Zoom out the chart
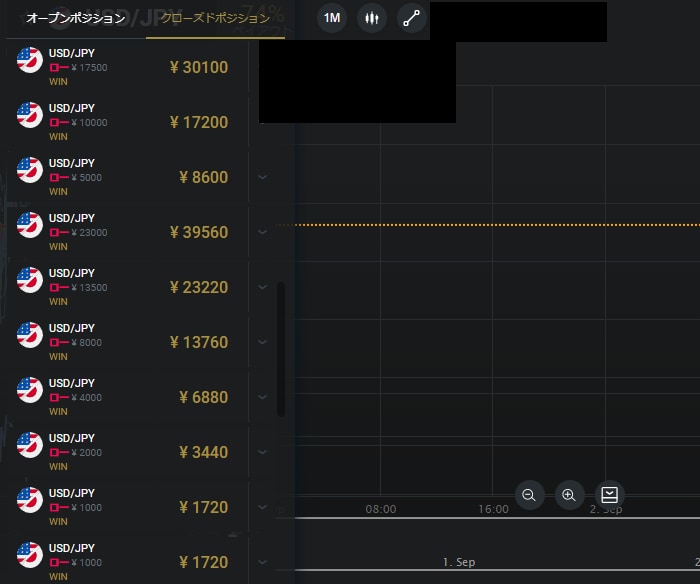Viewport: 700px width, 584px height. [x=529, y=495]
